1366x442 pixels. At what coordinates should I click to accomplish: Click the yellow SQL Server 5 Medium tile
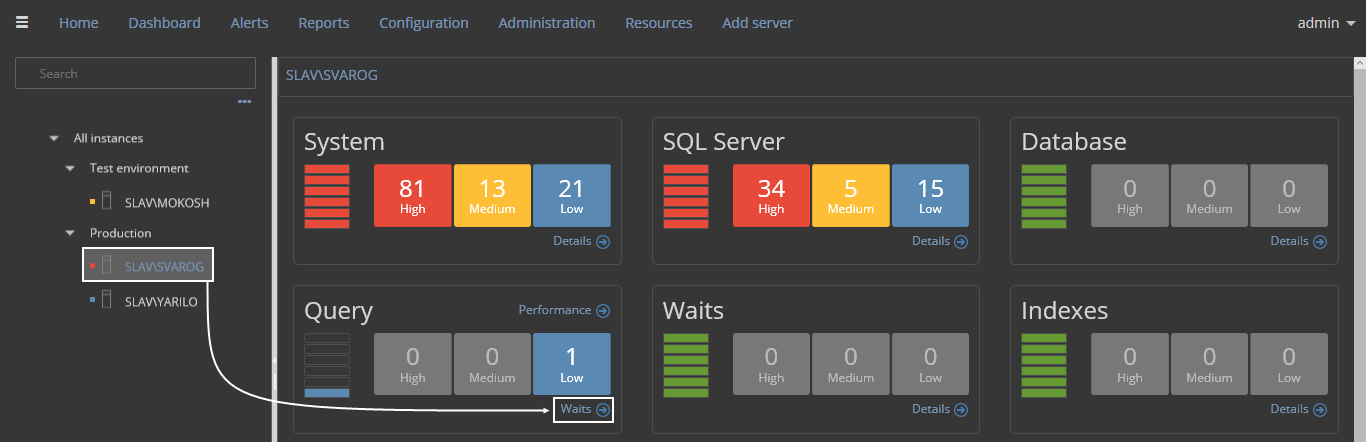pos(850,196)
